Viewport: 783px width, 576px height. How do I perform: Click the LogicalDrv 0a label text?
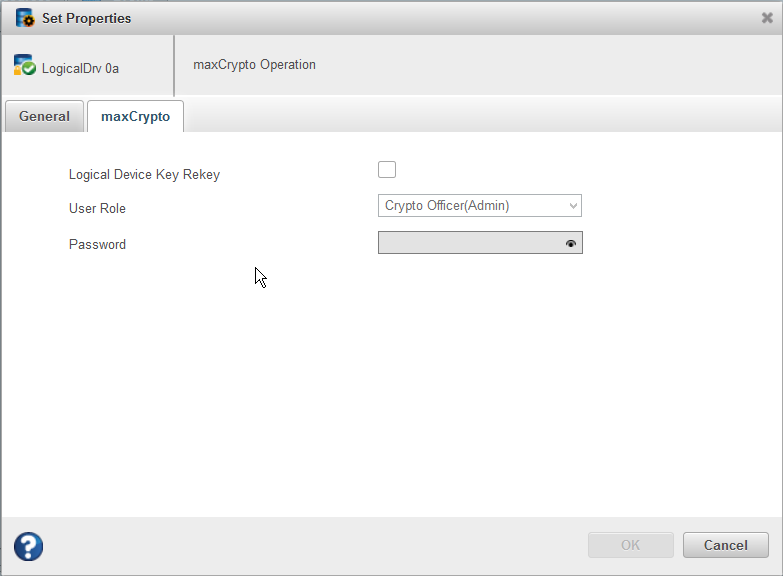tap(80, 69)
